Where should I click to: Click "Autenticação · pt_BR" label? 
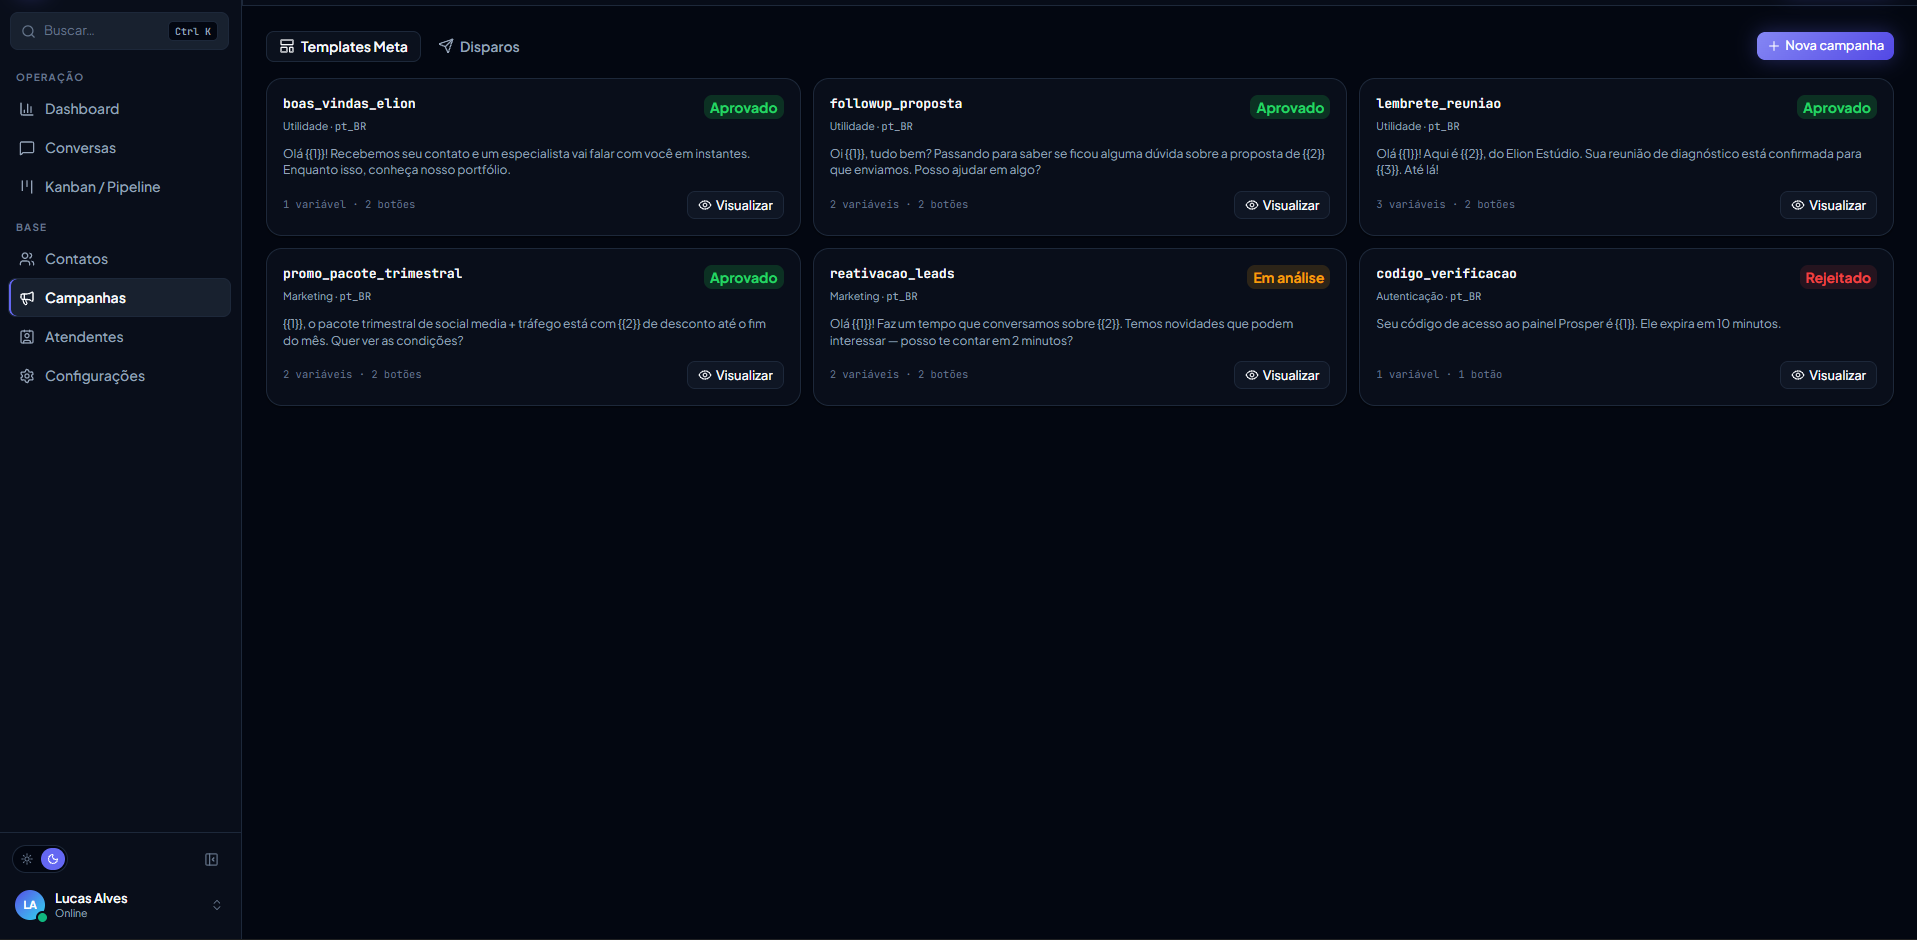tap(1428, 297)
